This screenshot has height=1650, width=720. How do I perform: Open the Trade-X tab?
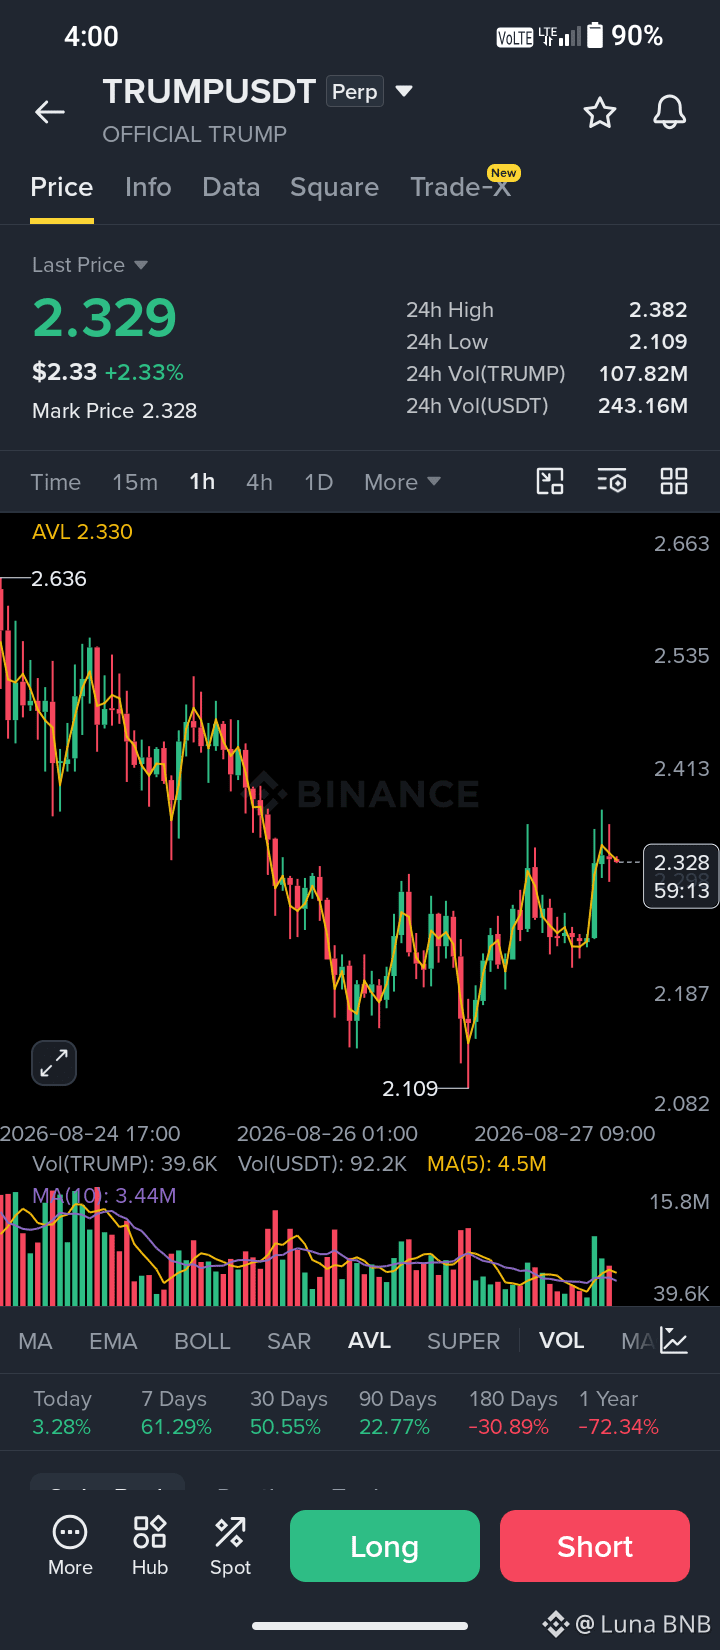tap(461, 187)
